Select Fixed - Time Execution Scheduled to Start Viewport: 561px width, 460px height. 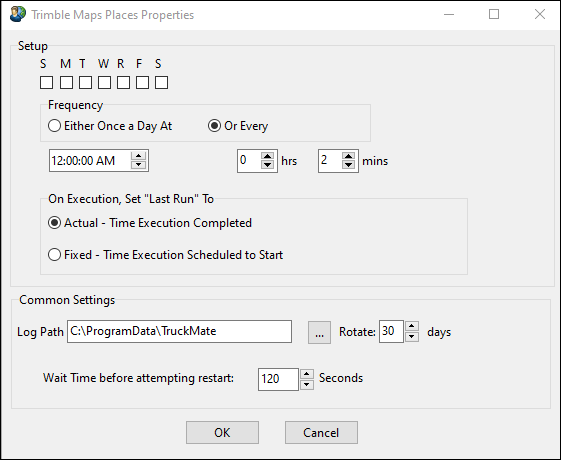click(x=166, y=255)
